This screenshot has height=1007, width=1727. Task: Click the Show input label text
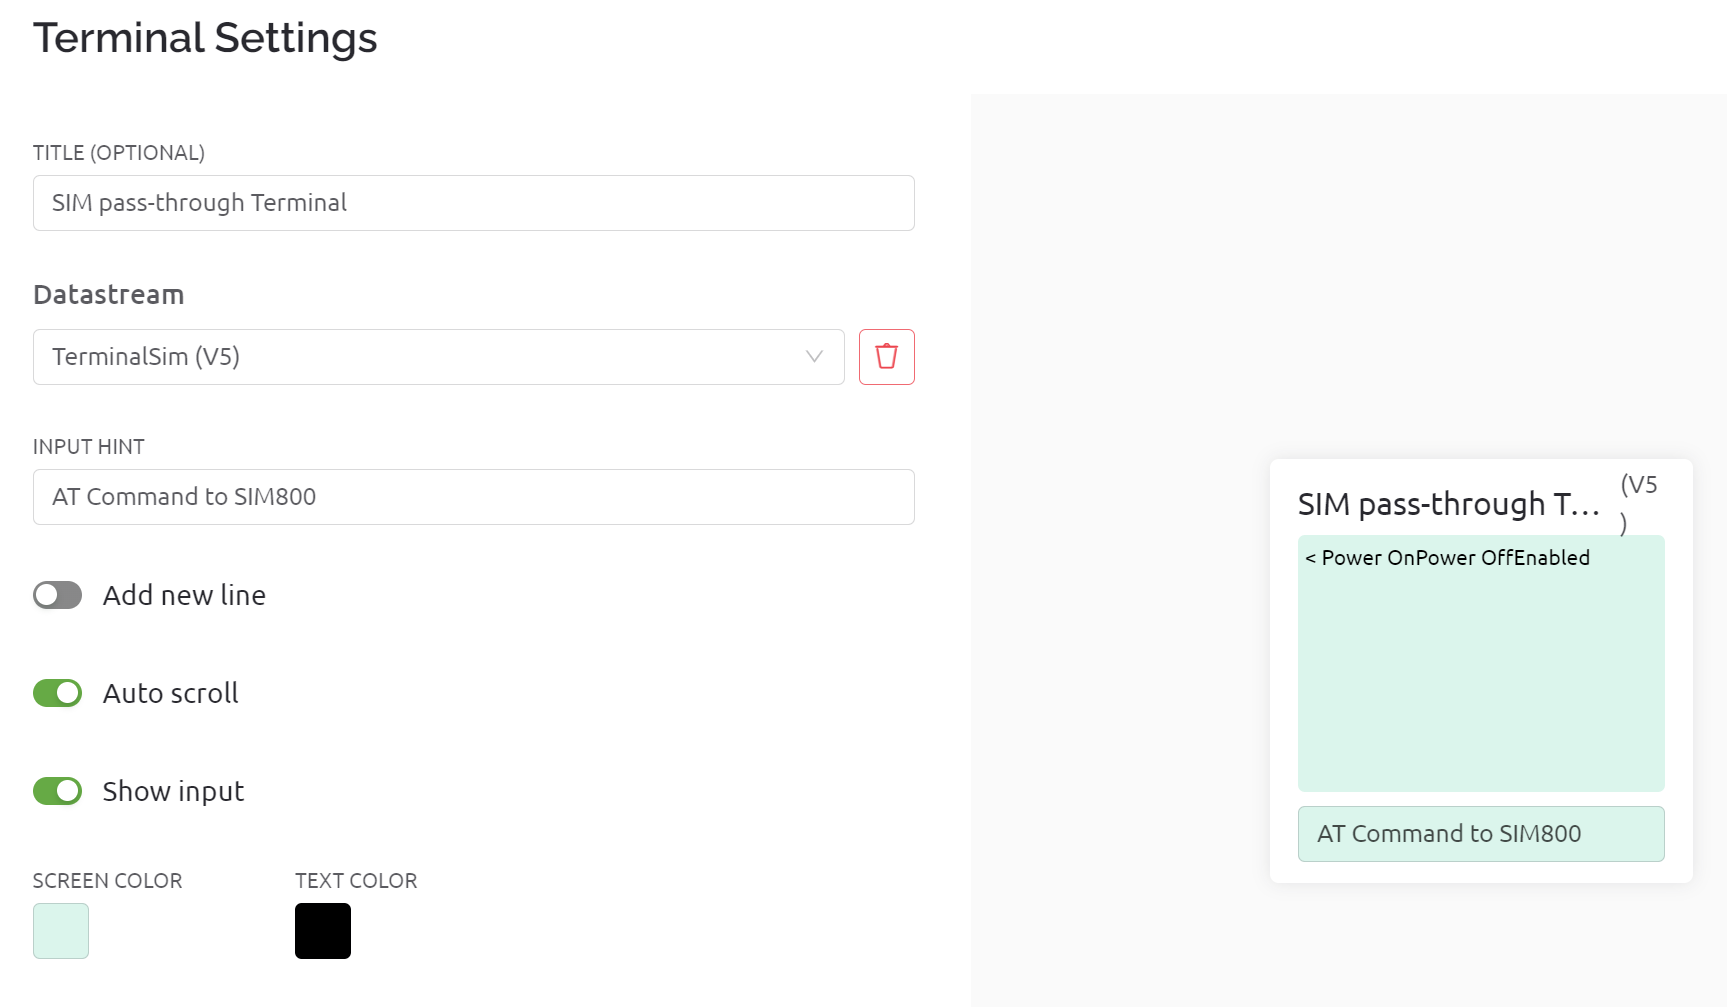[174, 791]
